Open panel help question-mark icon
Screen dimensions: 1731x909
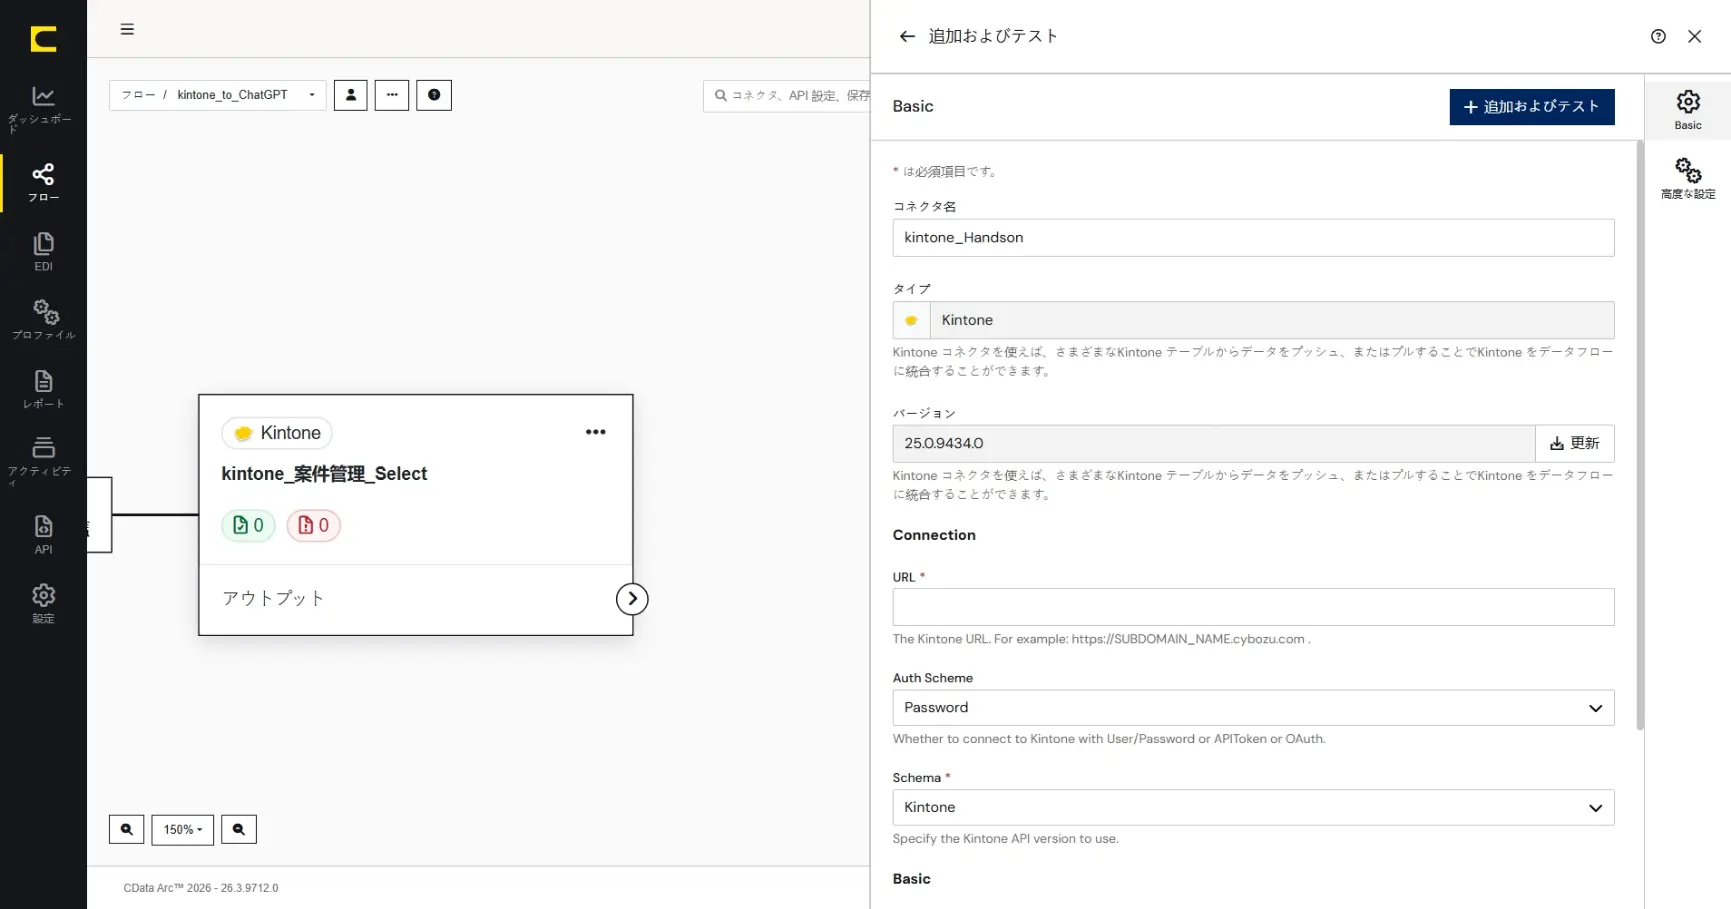[x=1658, y=36]
